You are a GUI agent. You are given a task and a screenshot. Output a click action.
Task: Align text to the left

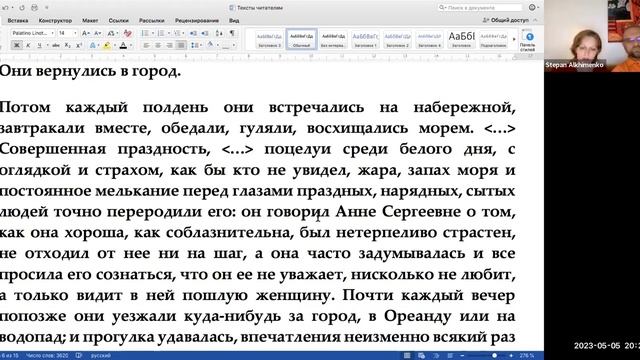coord(146,45)
